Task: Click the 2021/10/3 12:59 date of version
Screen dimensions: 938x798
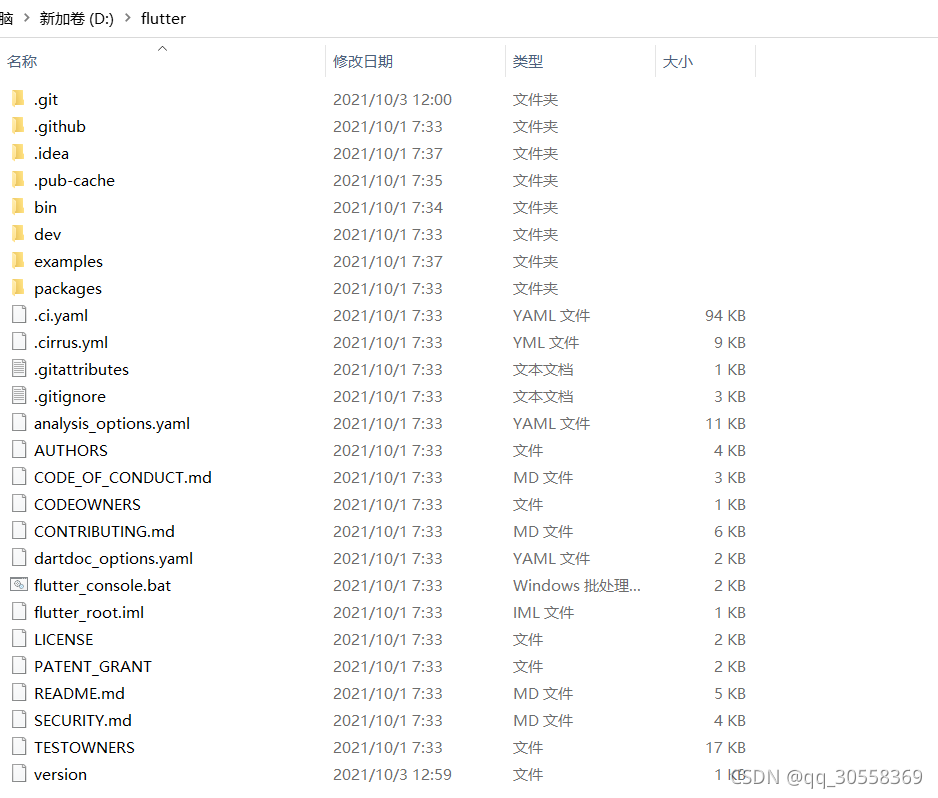Action: [392, 774]
